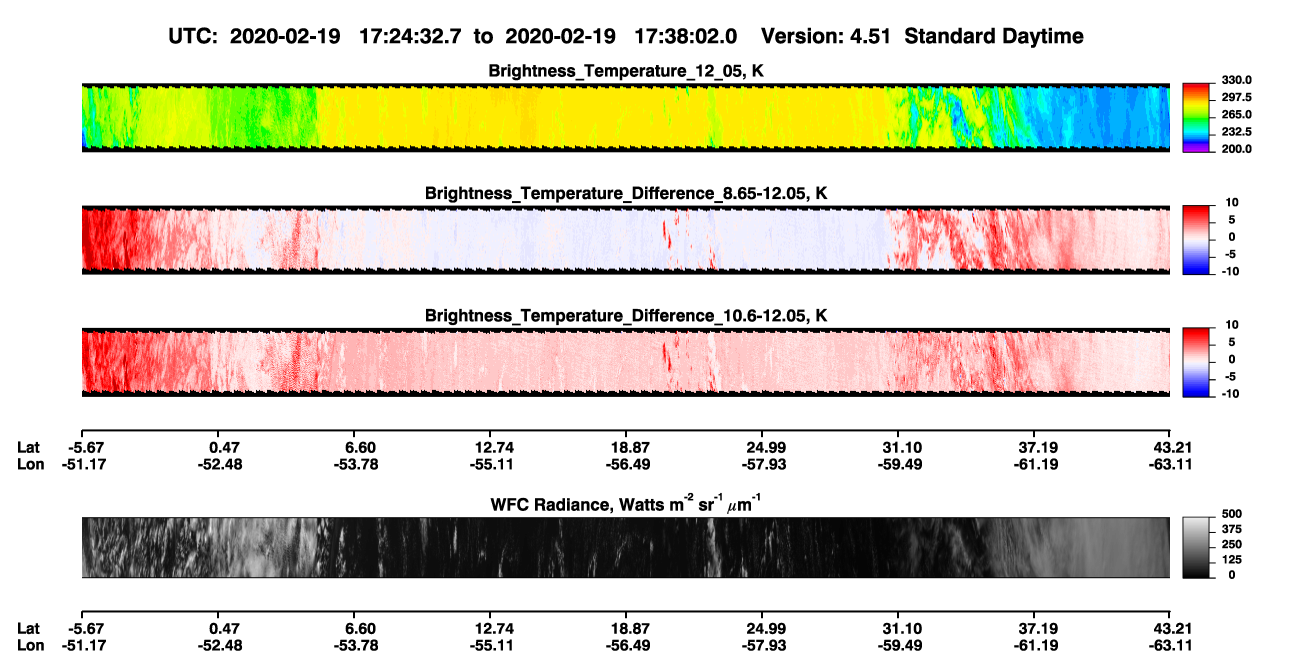
Task: Click the 5 tick on the 10.6-12.05 color bar
Action: 1233,342
